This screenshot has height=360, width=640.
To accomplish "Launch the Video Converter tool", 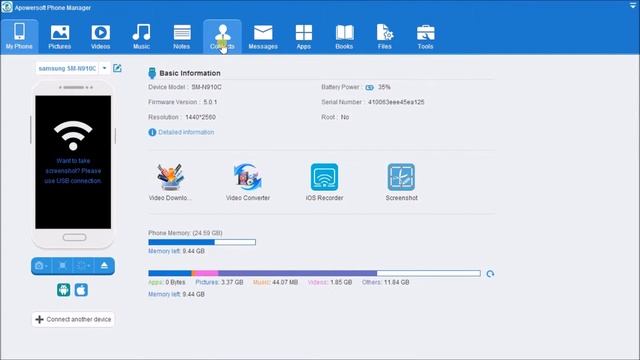I will [248, 182].
